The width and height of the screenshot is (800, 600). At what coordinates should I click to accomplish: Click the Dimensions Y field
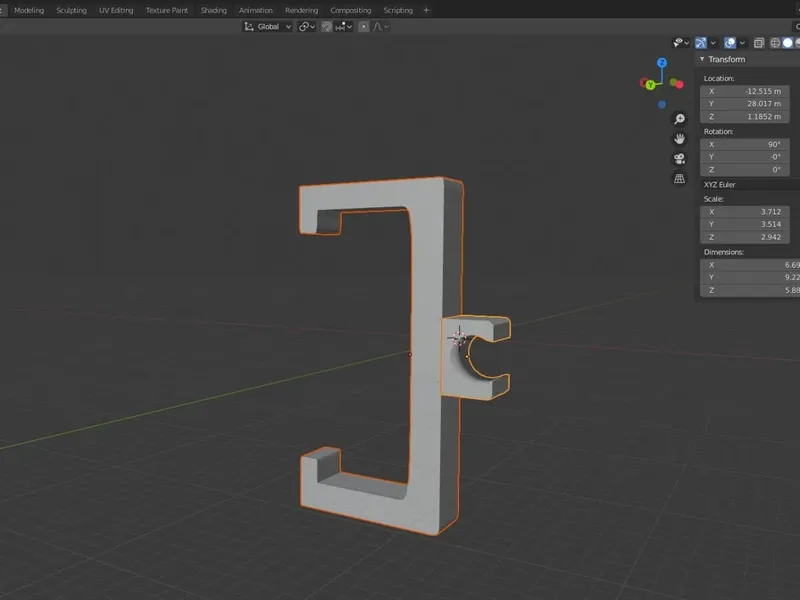pos(749,277)
